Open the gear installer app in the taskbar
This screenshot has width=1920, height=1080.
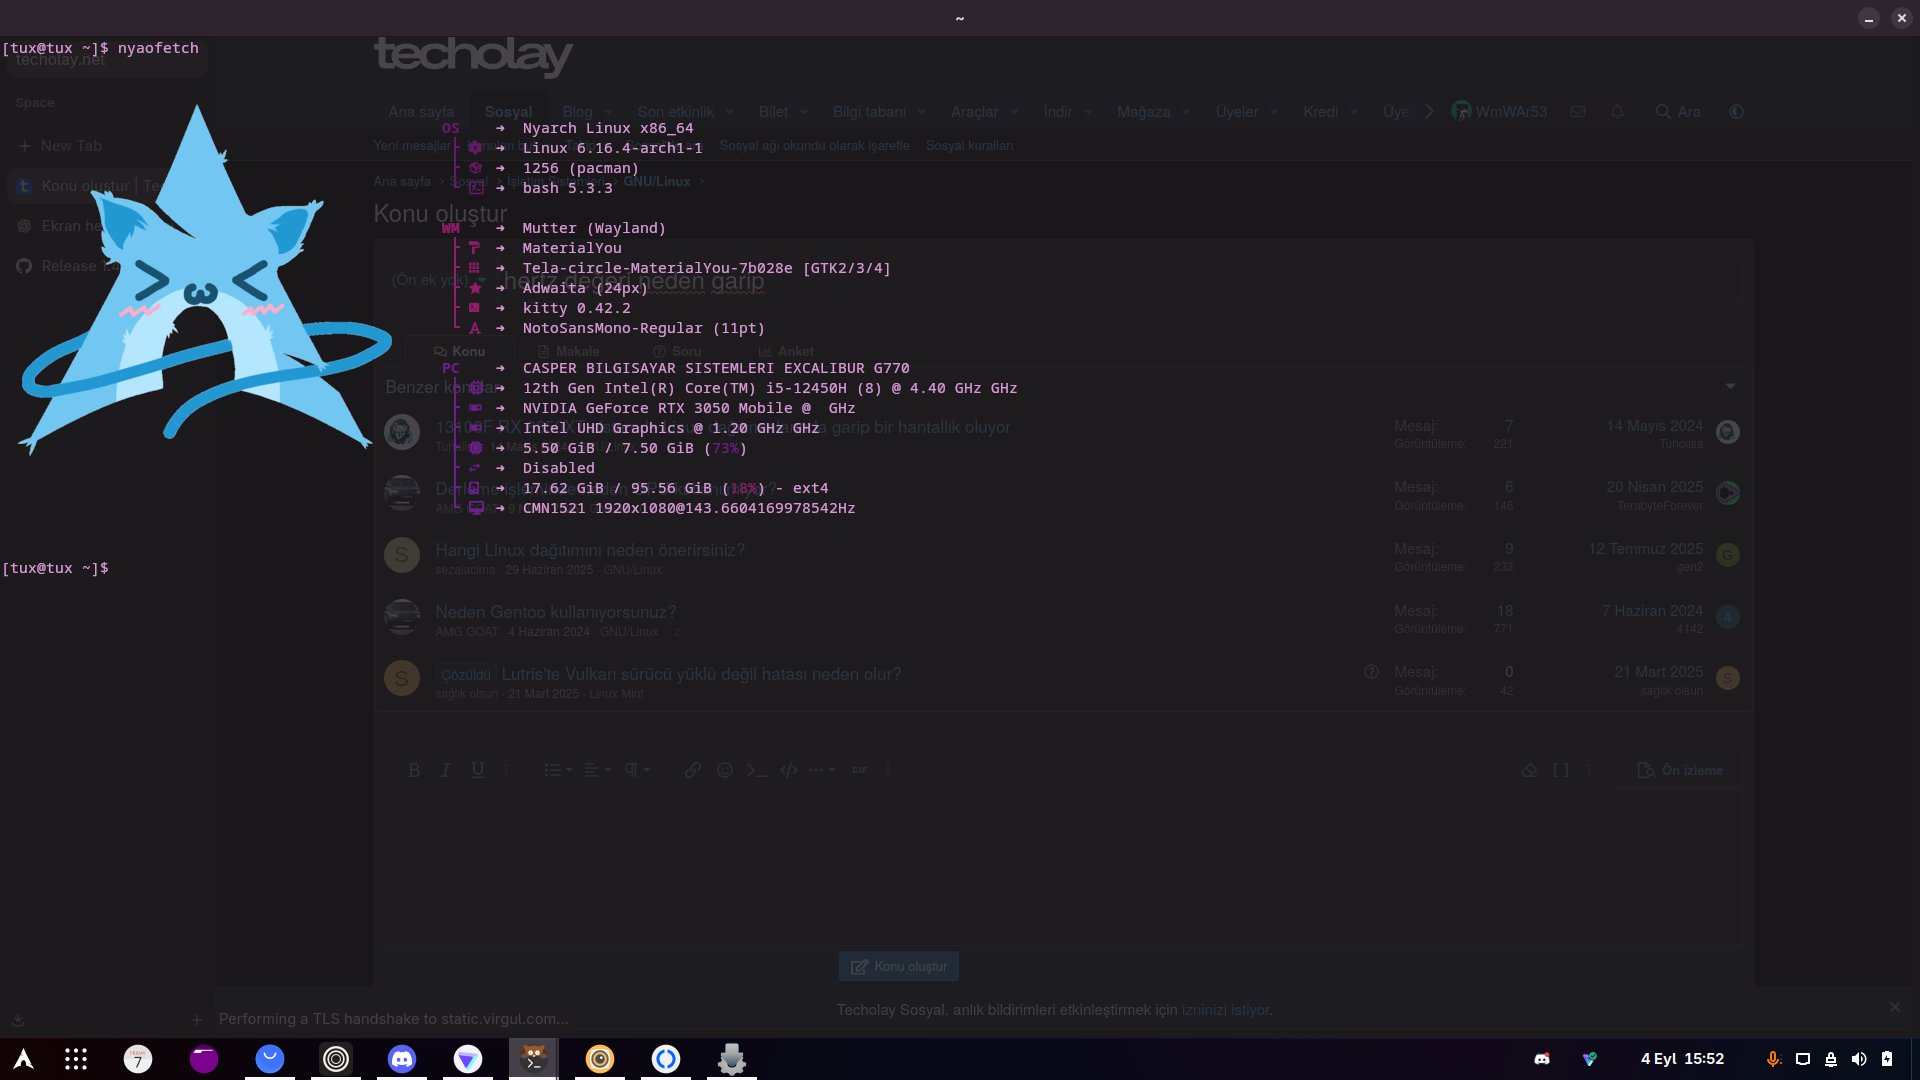click(732, 1059)
